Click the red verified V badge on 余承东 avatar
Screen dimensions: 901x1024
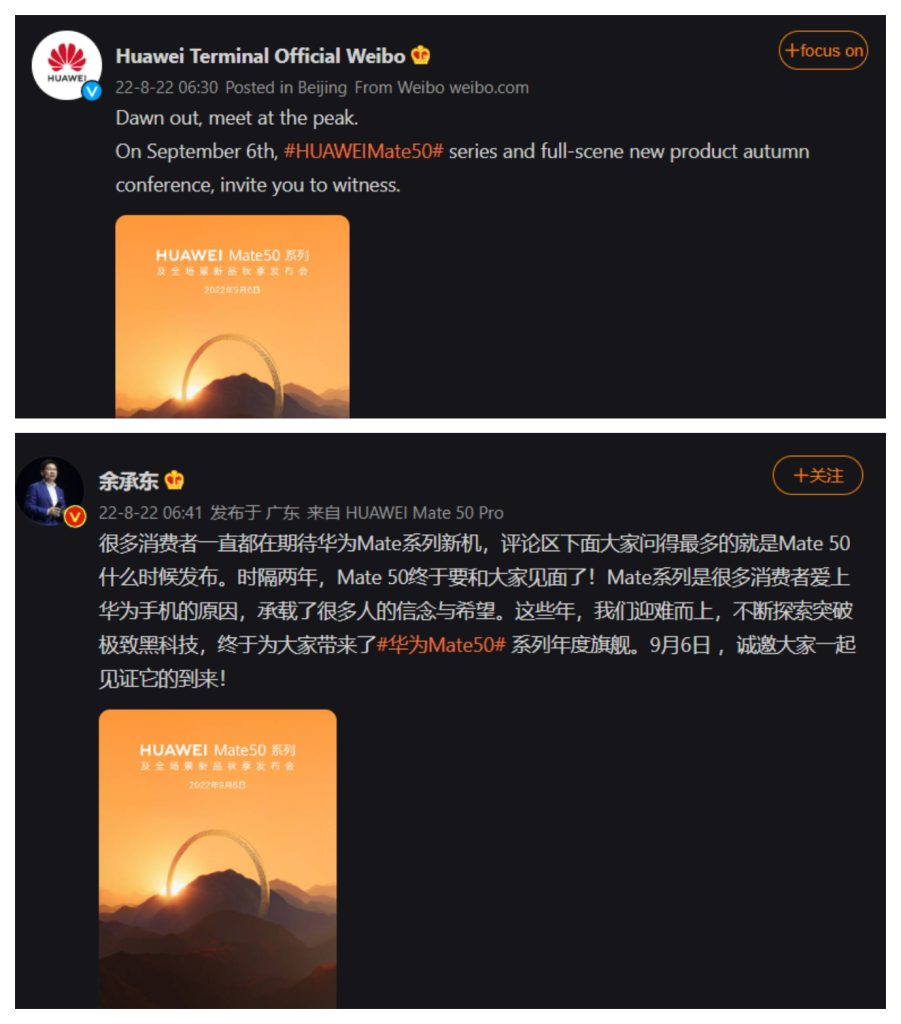coord(74,517)
